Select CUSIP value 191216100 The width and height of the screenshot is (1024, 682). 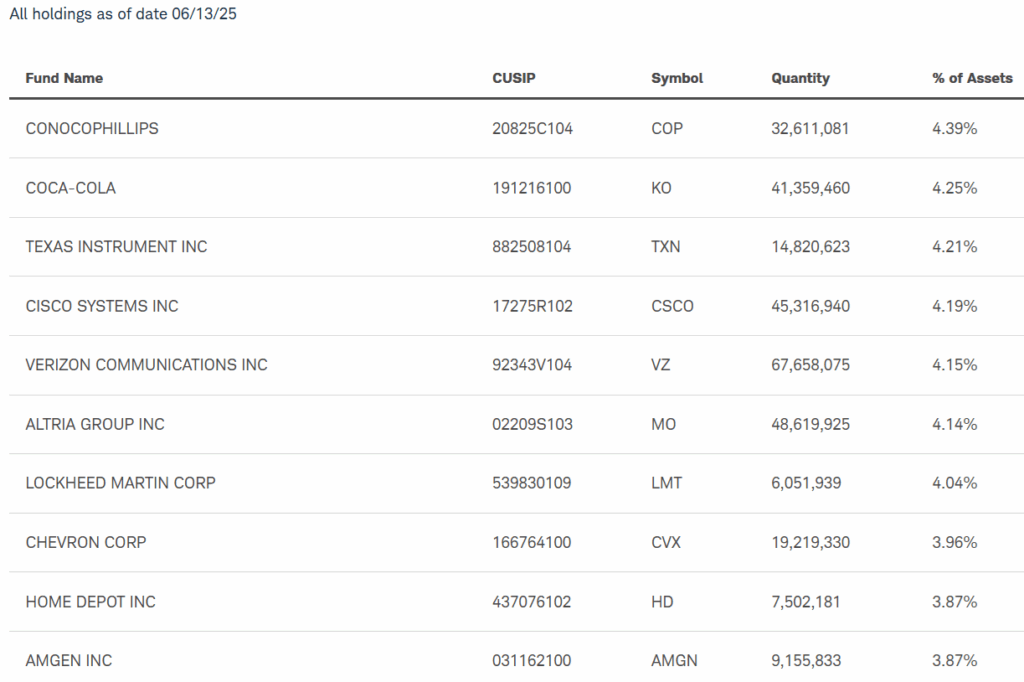coord(532,188)
